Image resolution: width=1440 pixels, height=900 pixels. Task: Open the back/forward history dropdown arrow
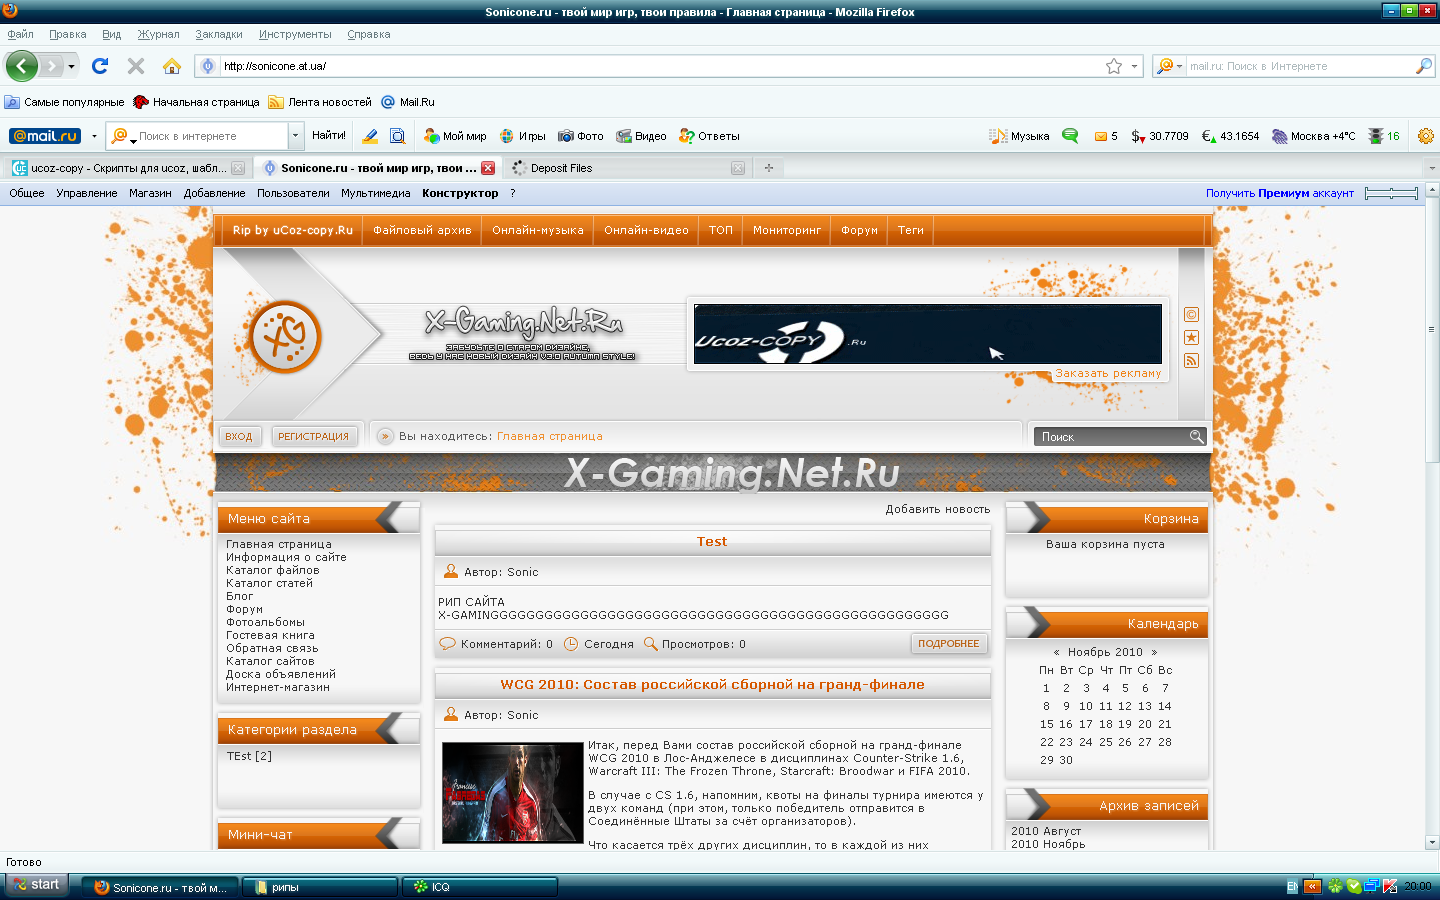pos(71,66)
